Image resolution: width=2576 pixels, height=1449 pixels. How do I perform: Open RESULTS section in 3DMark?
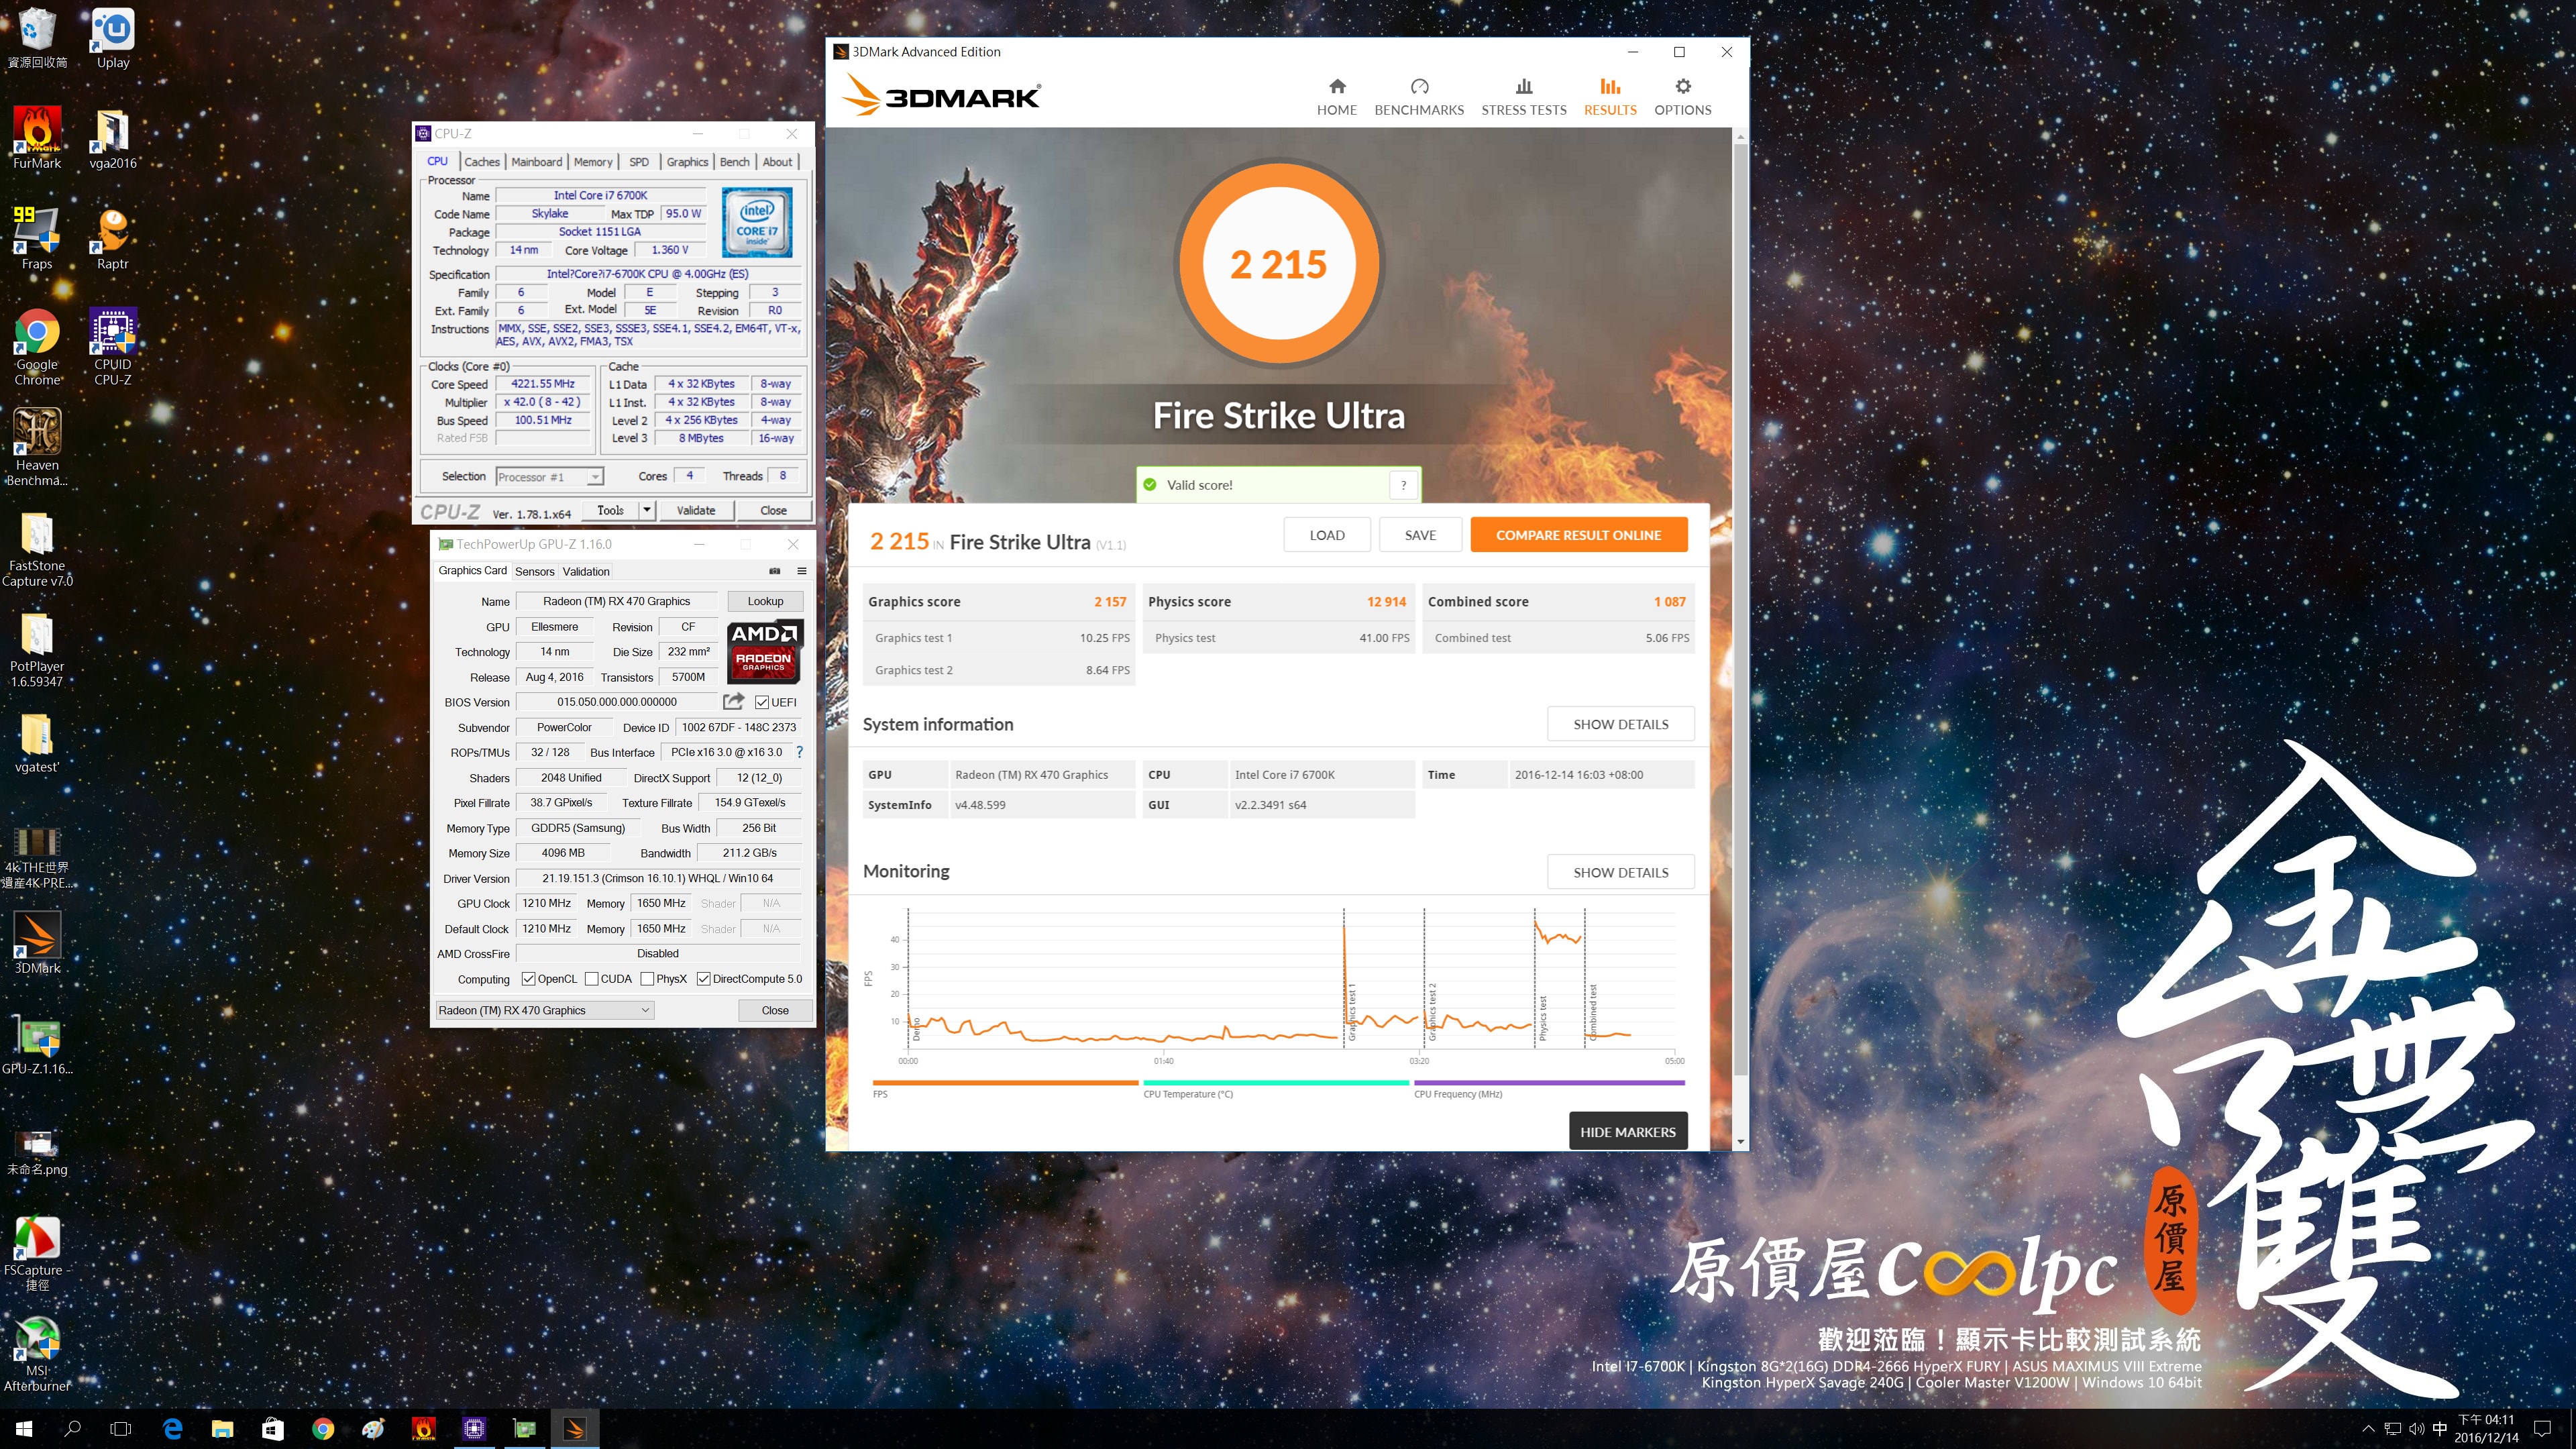[x=1610, y=97]
